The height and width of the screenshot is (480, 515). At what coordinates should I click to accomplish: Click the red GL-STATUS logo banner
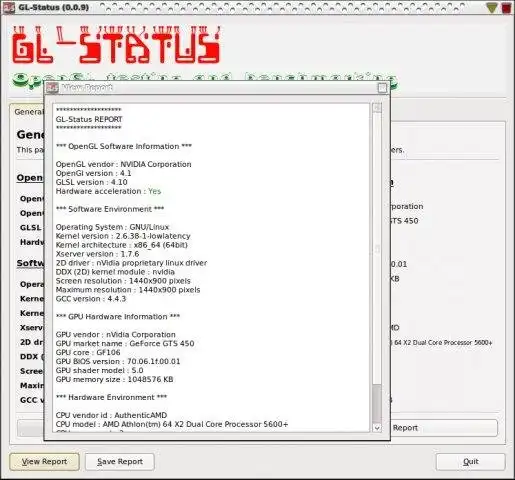pos(116,45)
